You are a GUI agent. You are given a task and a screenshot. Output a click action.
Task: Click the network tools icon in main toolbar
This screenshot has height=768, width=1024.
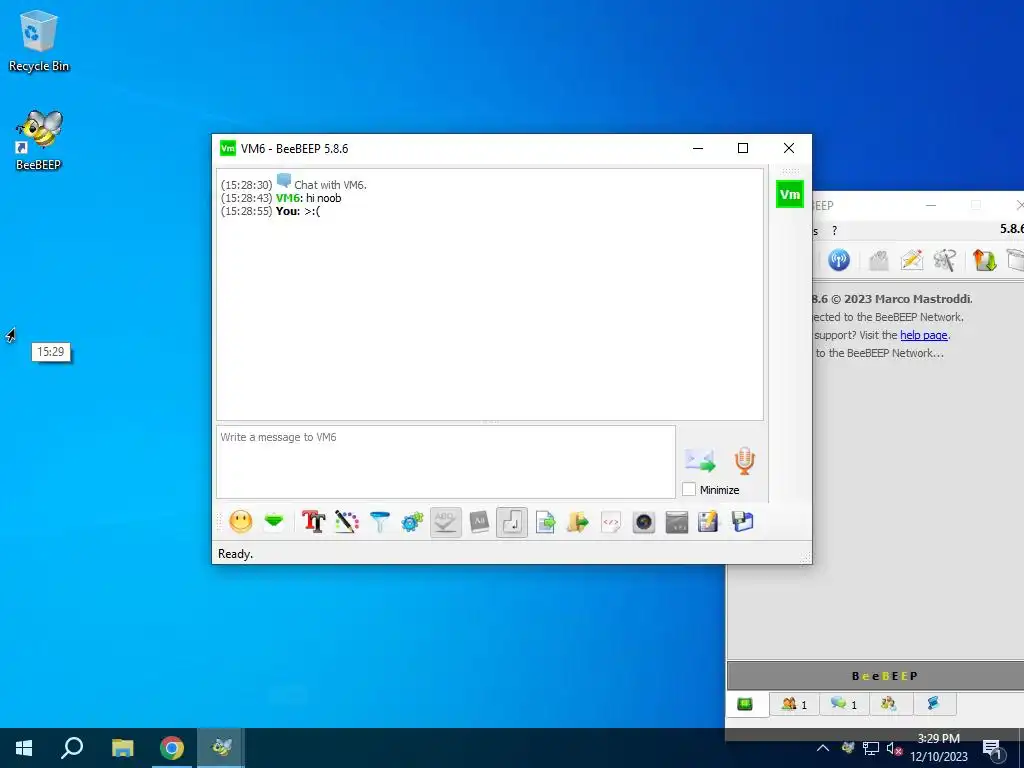(944, 260)
